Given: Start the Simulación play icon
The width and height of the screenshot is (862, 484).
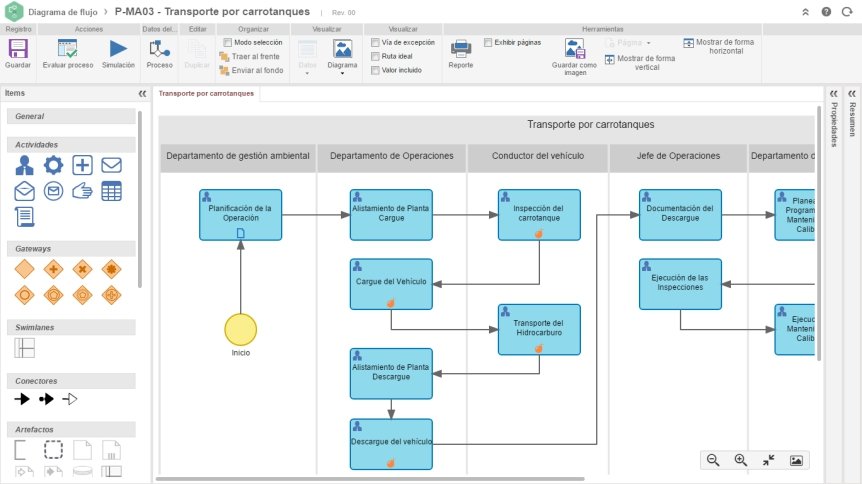Looking at the screenshot, I should [118, 49].
